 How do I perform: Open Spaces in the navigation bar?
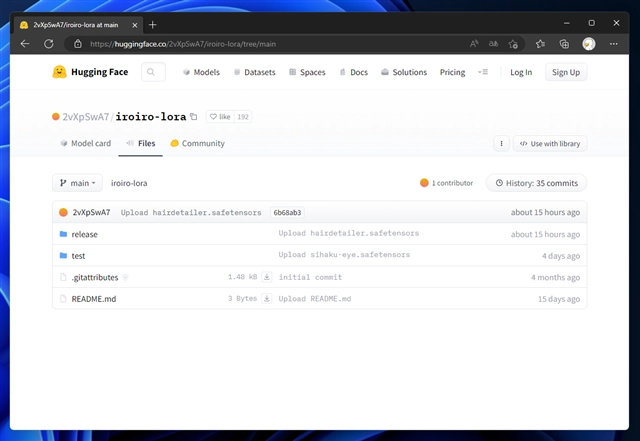307,72
